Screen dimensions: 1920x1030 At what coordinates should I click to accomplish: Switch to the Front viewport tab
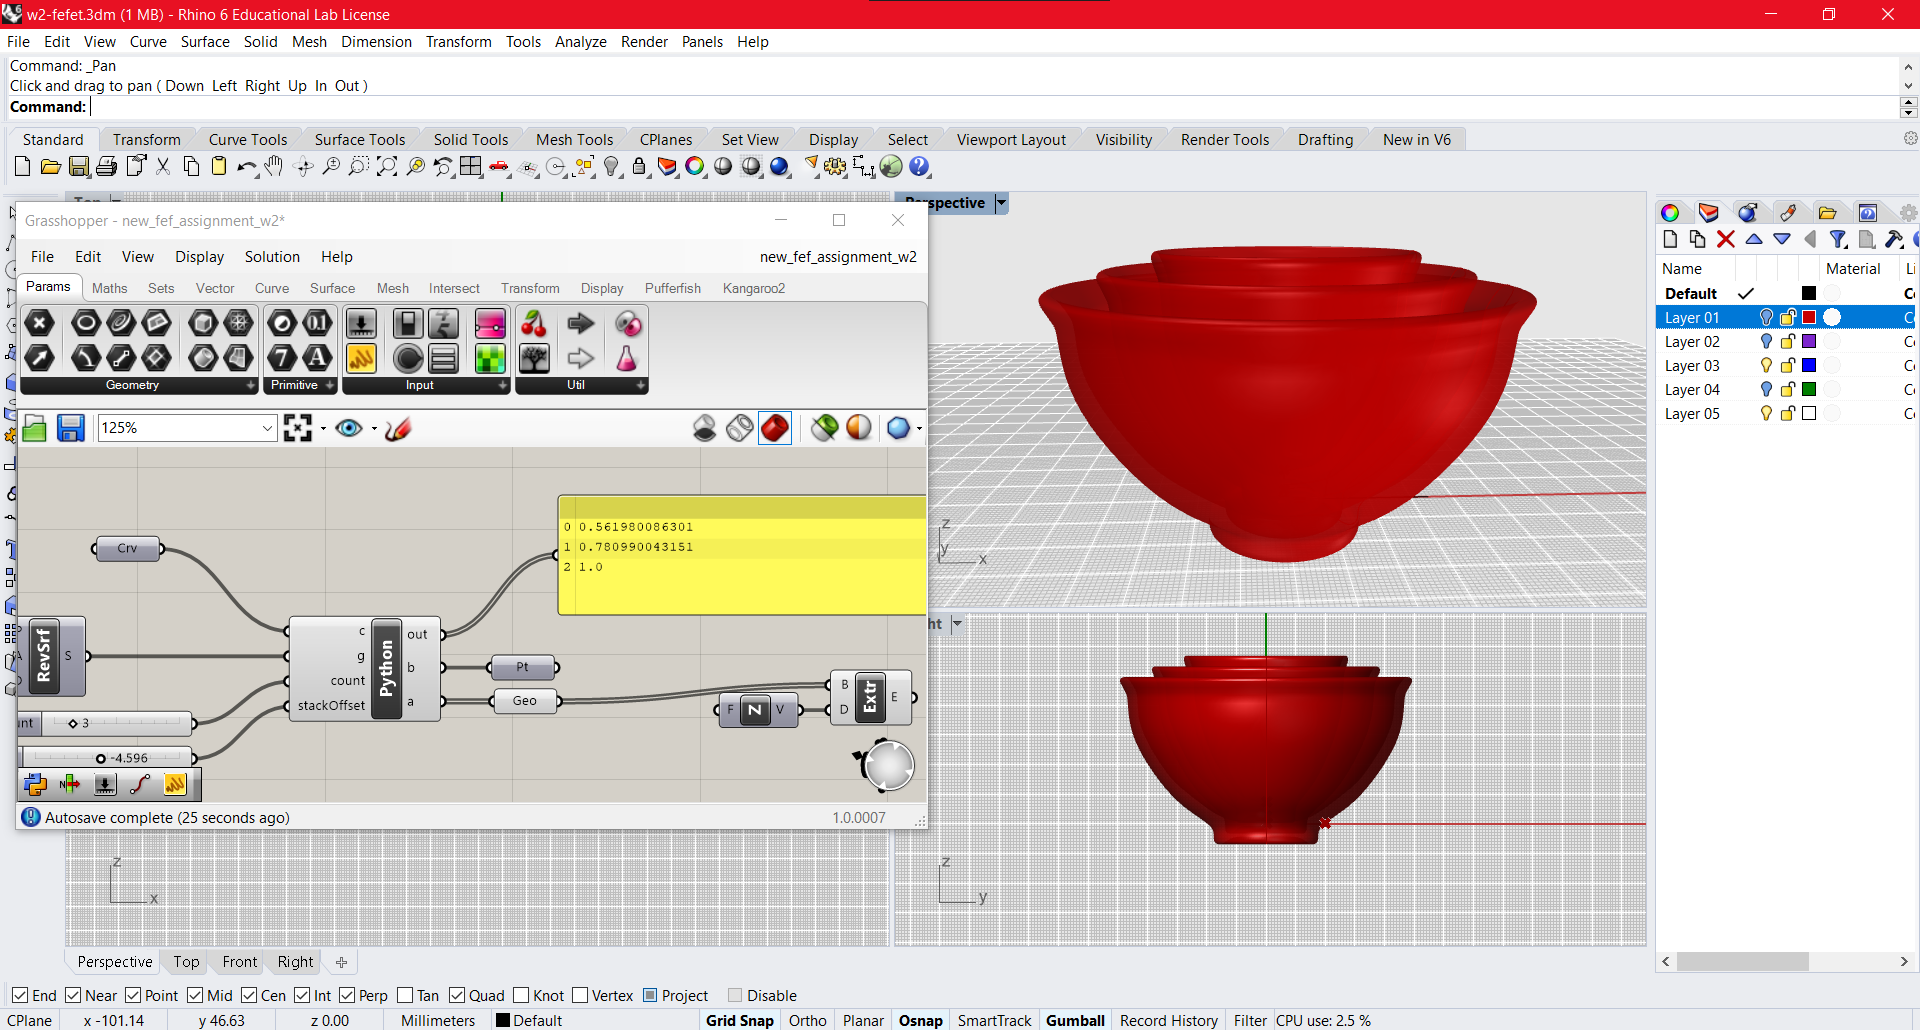238,962
